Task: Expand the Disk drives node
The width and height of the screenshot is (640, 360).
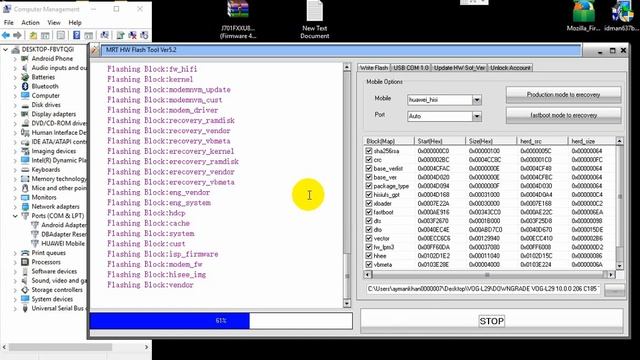Action: point(15,105)
